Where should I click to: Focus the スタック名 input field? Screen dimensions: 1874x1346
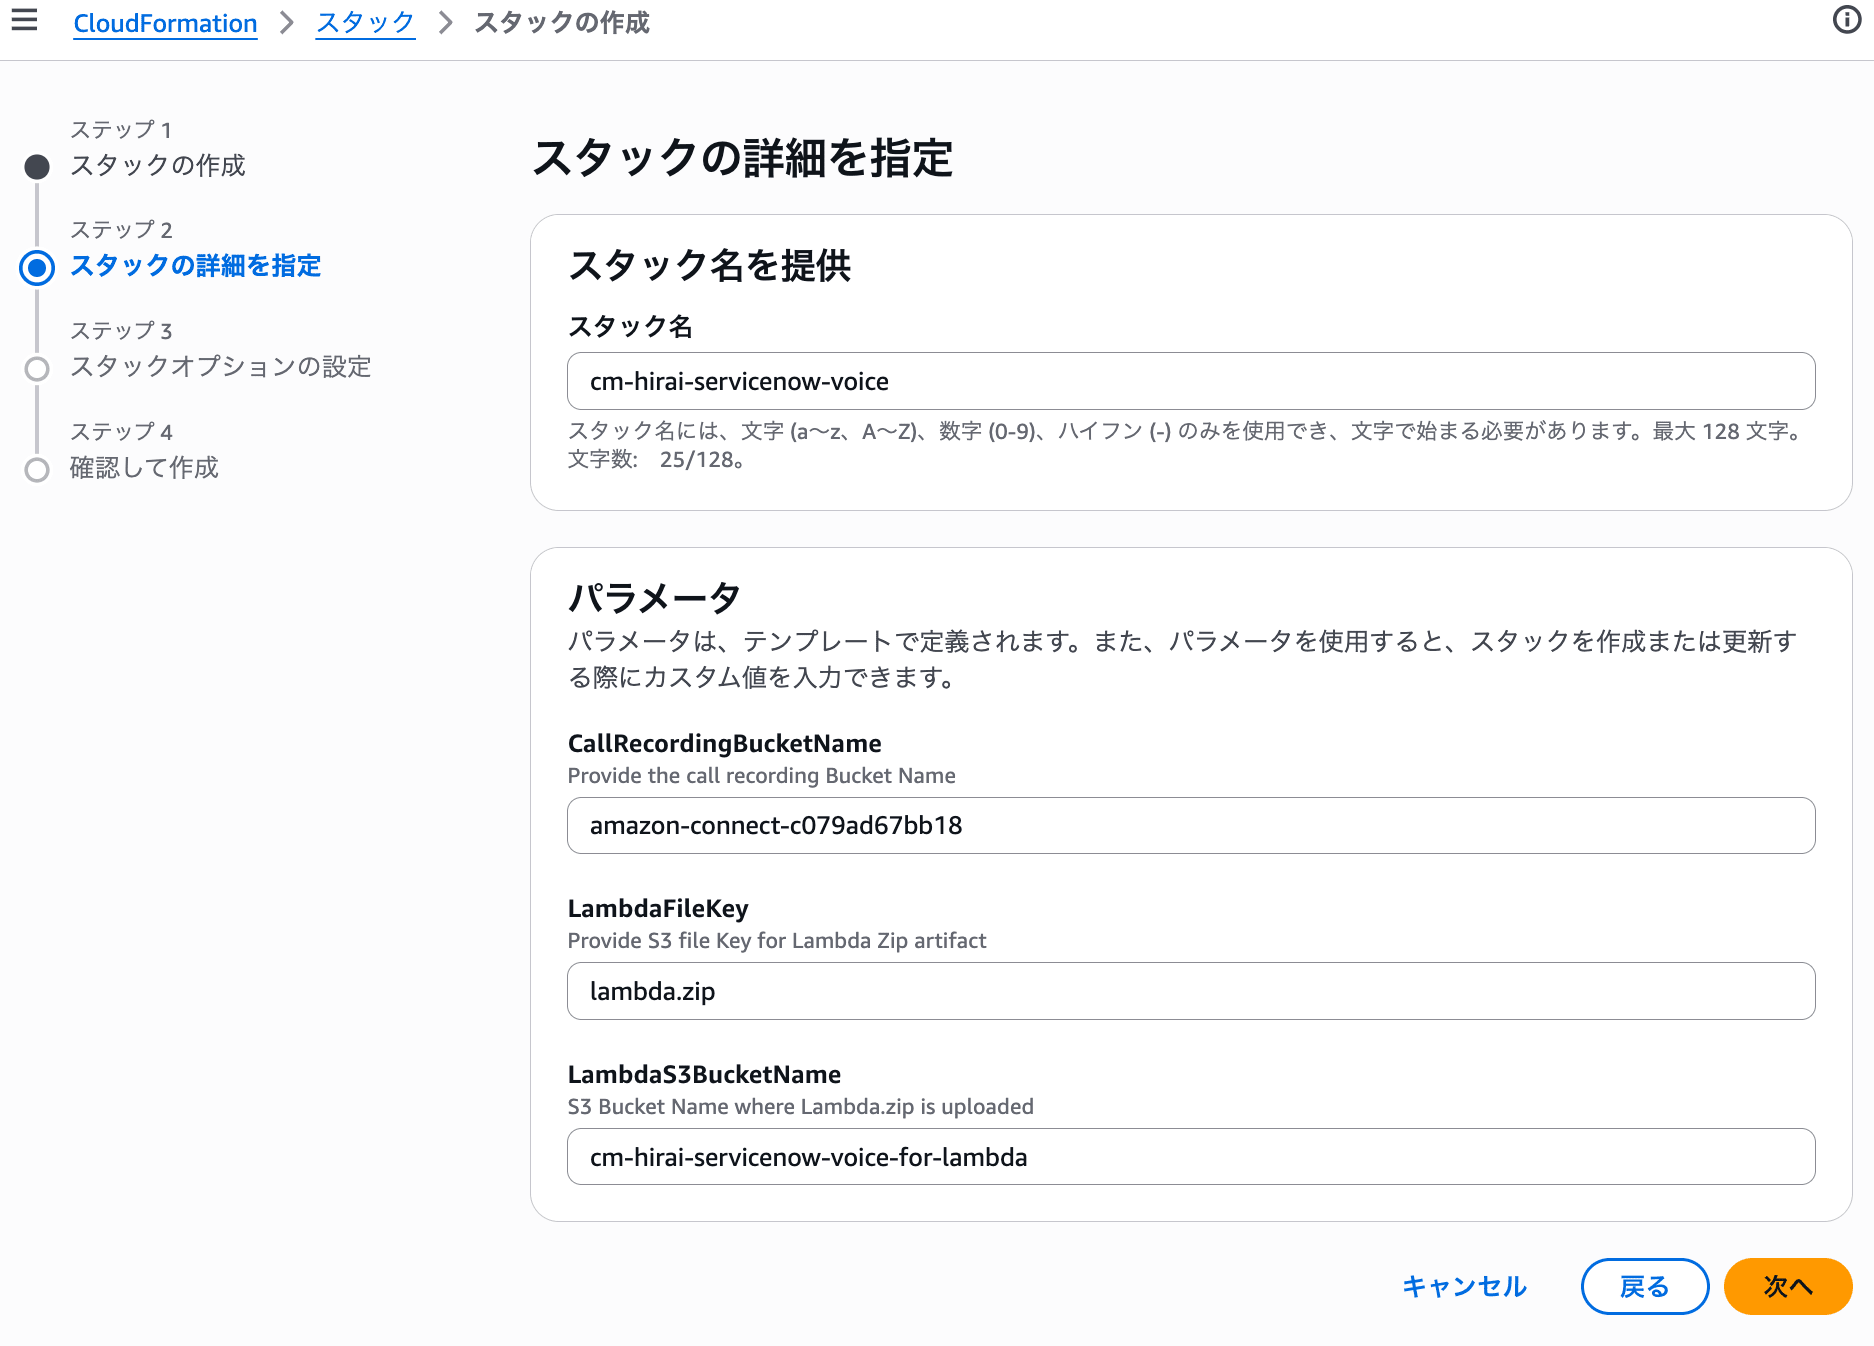(1191, 381)
